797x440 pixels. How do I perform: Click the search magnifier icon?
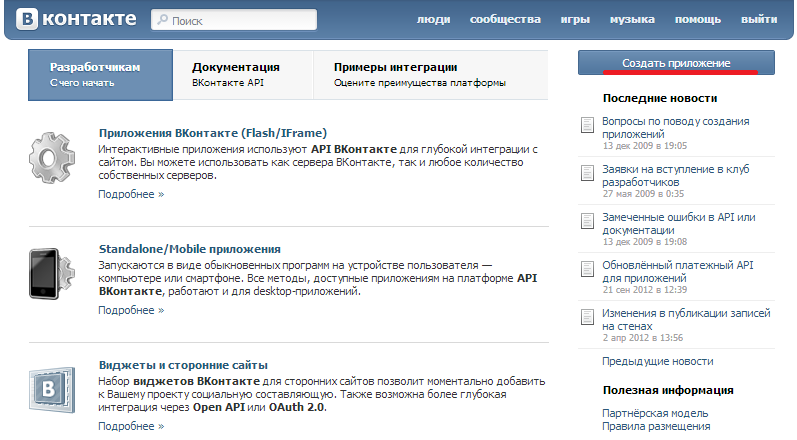[163, 20]
